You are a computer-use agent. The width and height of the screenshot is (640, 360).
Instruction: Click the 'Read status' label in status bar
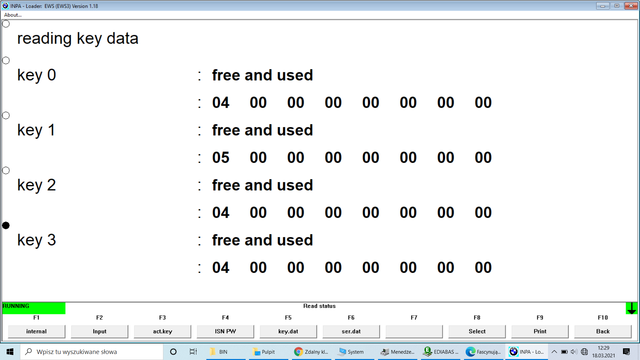(319, 306)
